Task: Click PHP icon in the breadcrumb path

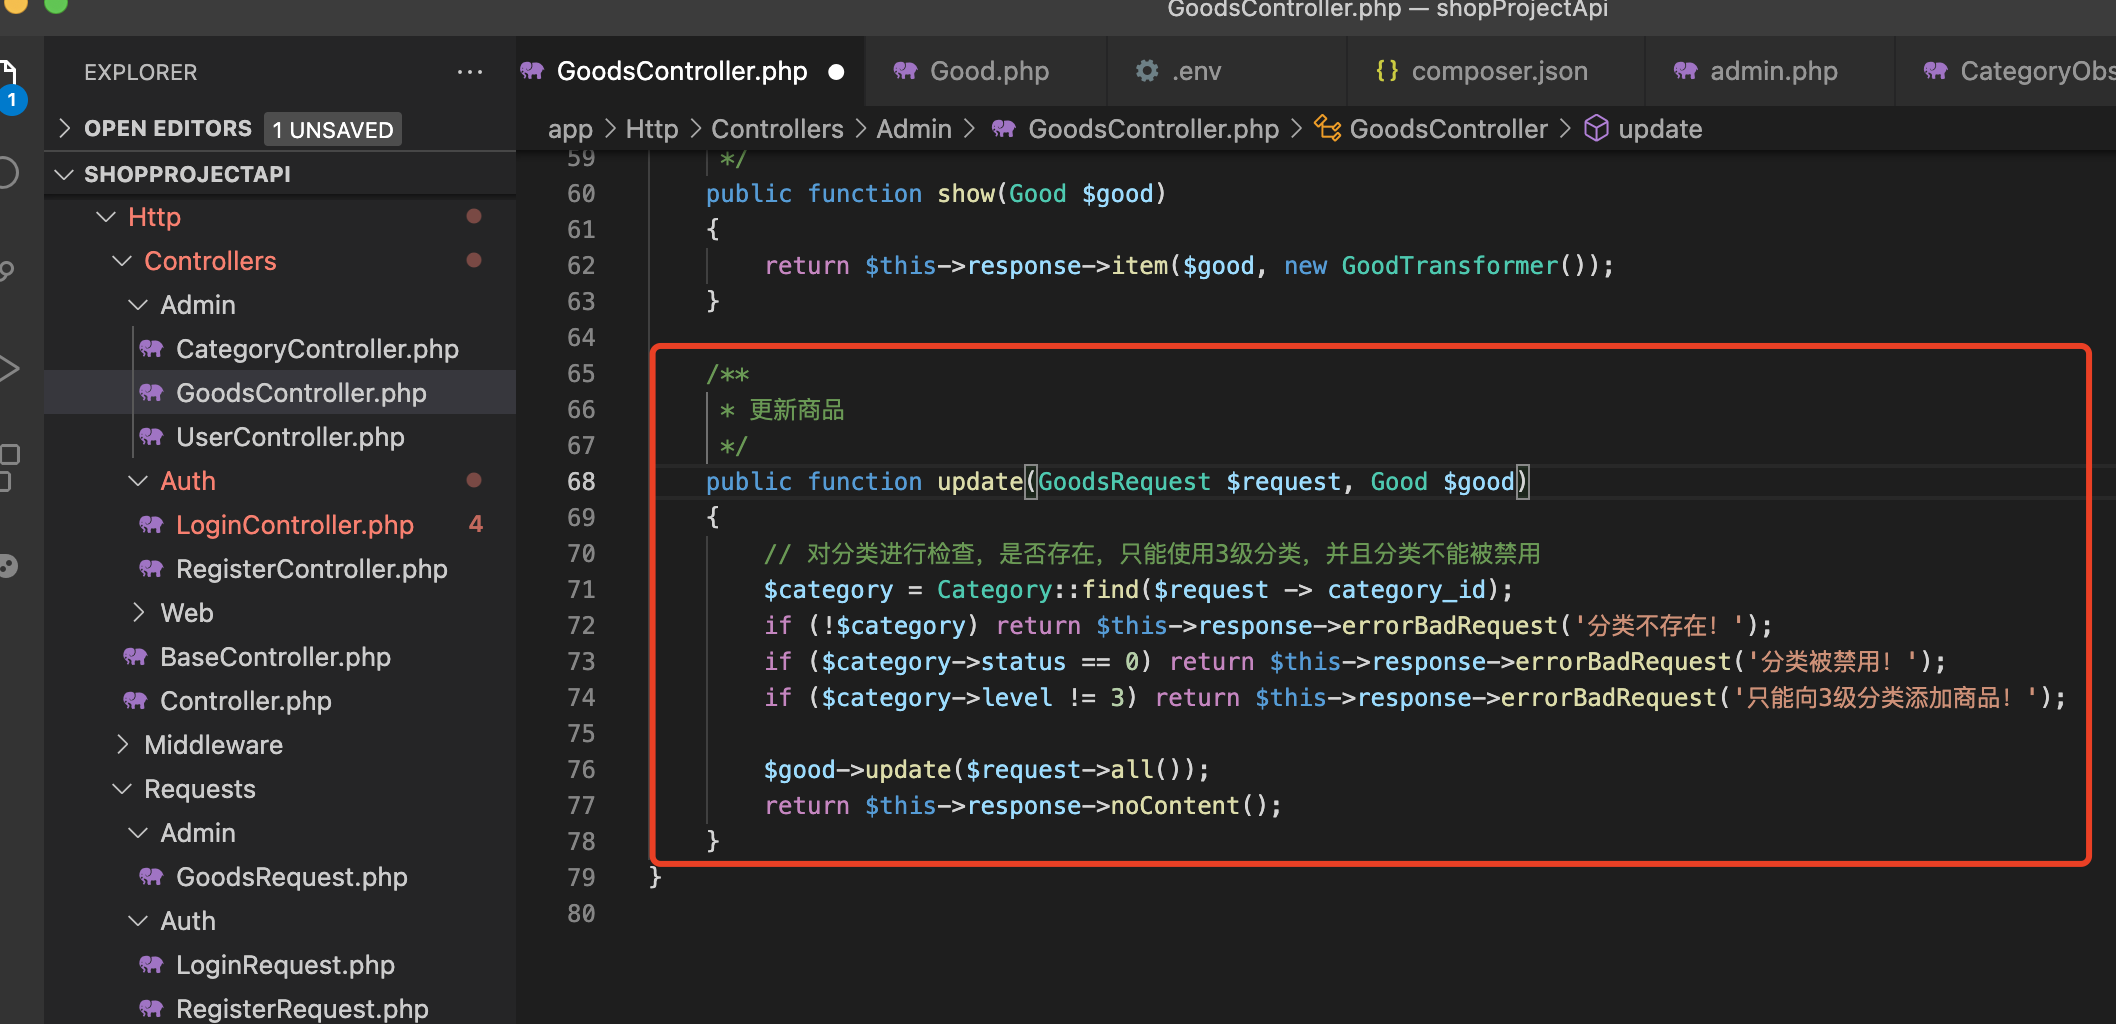Action: point(1004,129)
